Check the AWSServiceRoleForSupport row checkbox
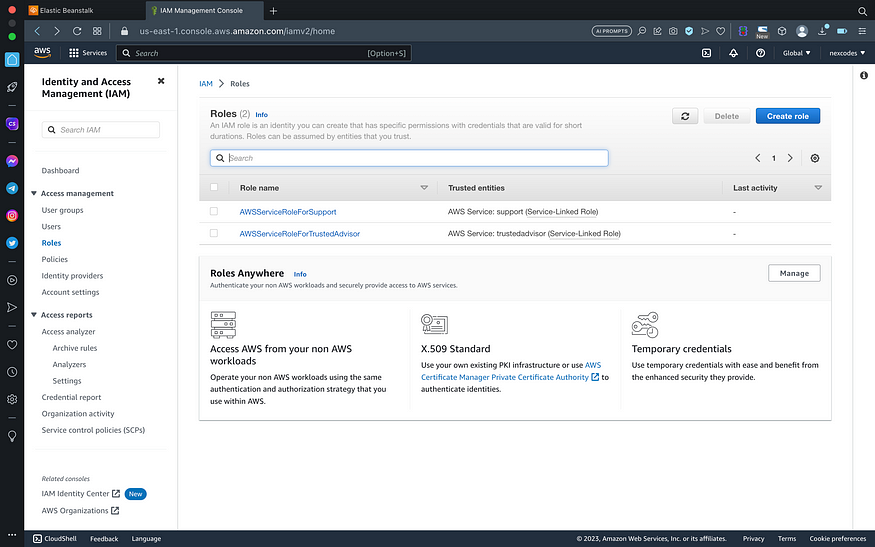875x547 pixels. [x=214, y=211]
